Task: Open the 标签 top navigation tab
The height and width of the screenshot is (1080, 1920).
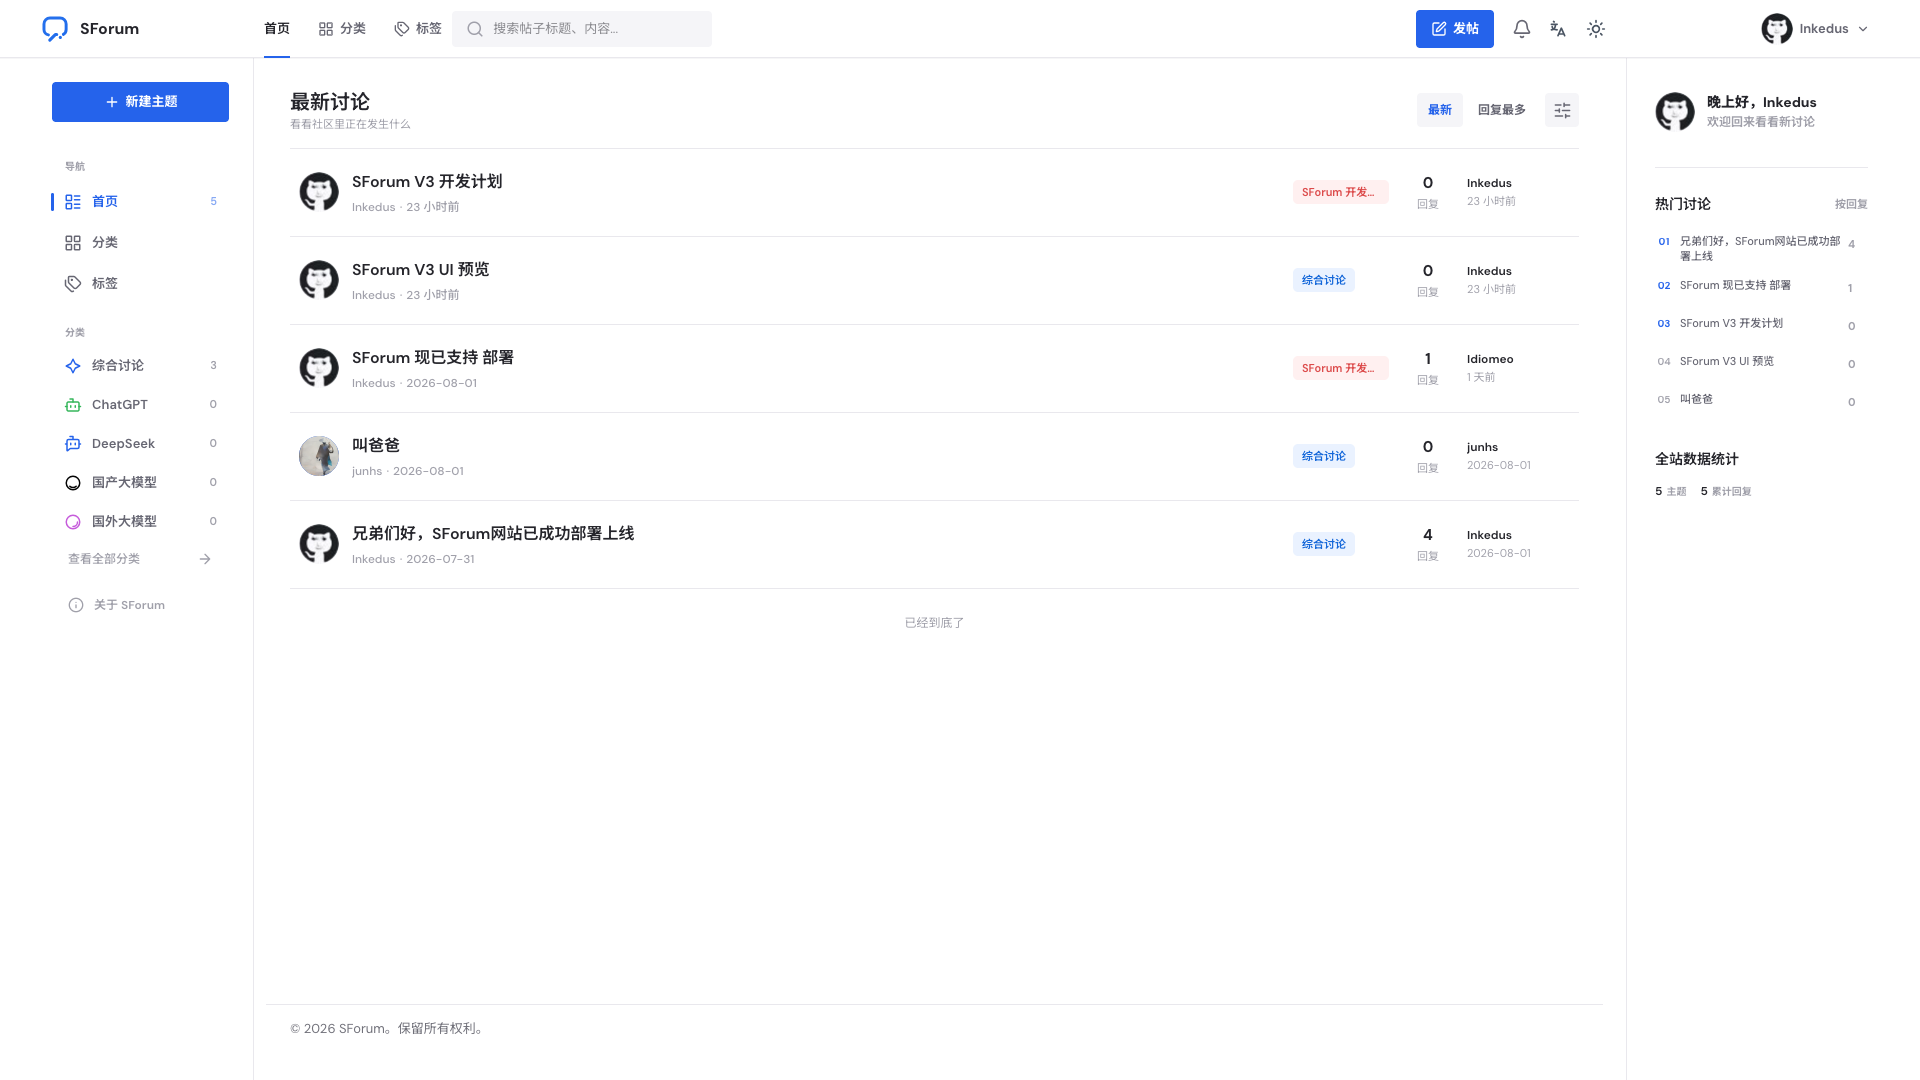Action: tap(418, 29)
